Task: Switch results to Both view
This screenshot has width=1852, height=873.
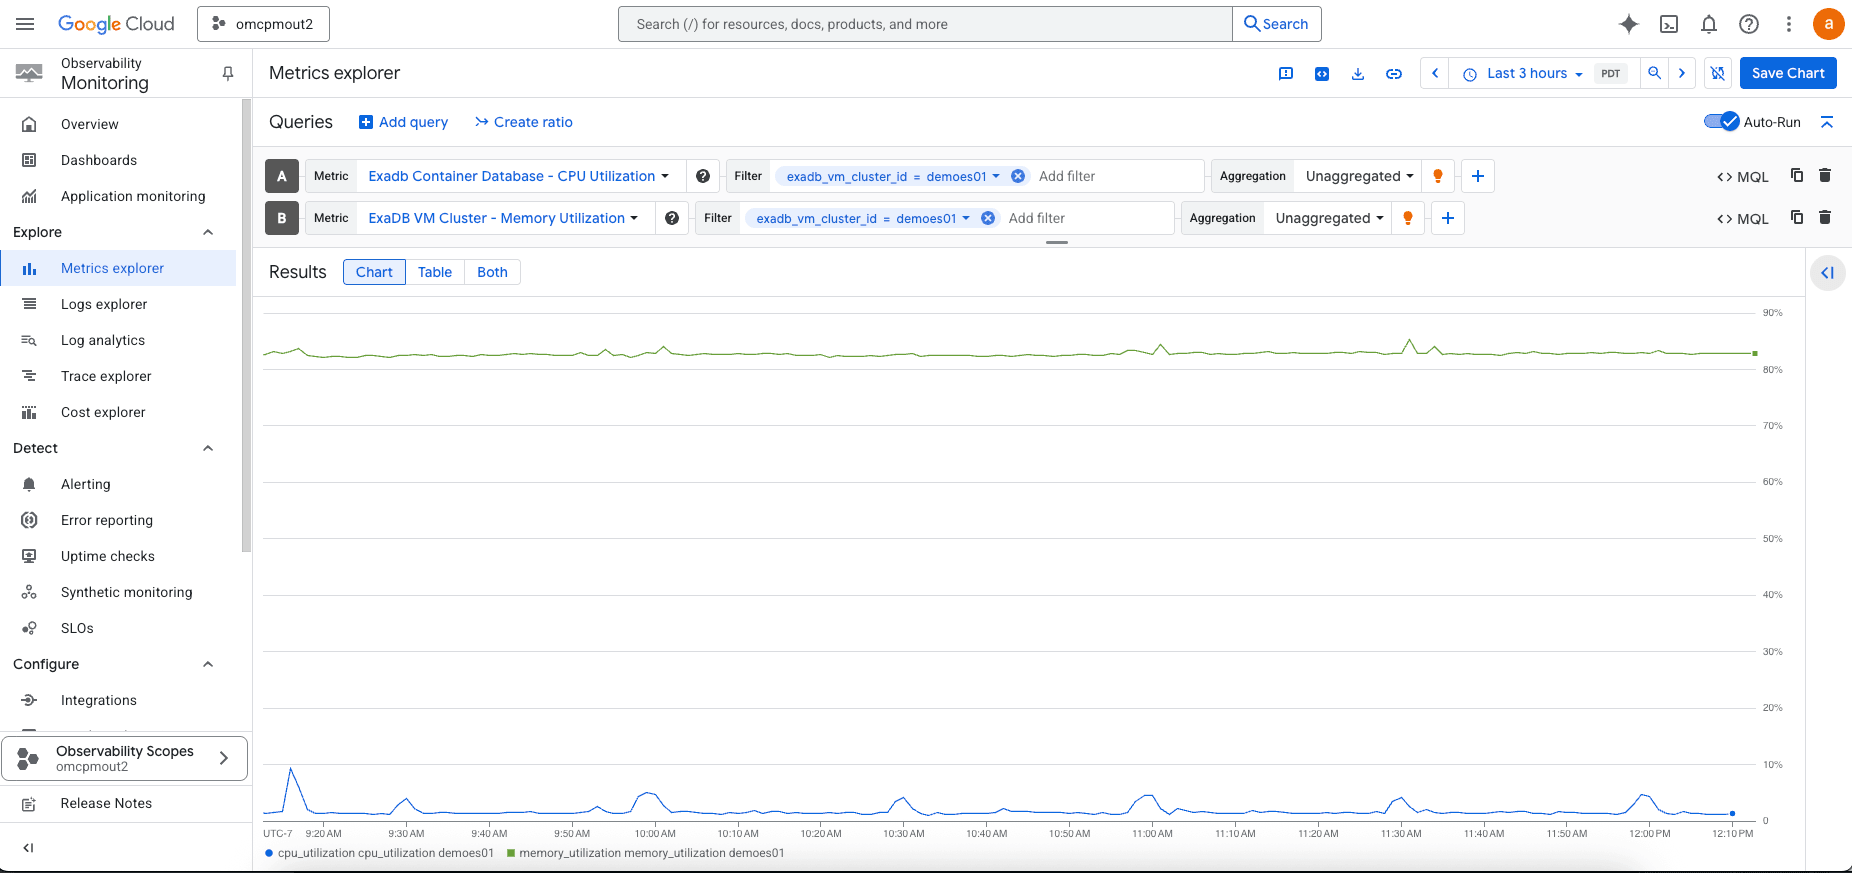Action: (x=492, y=272)
